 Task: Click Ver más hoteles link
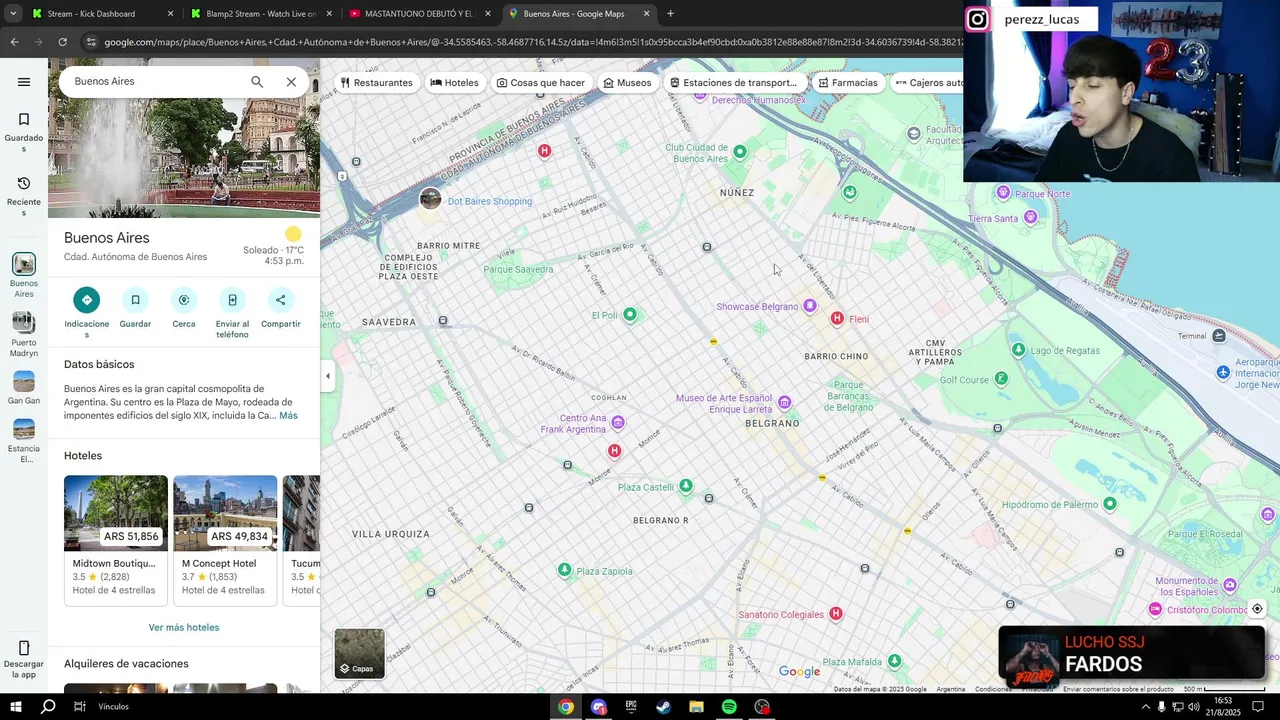point(184,627)
